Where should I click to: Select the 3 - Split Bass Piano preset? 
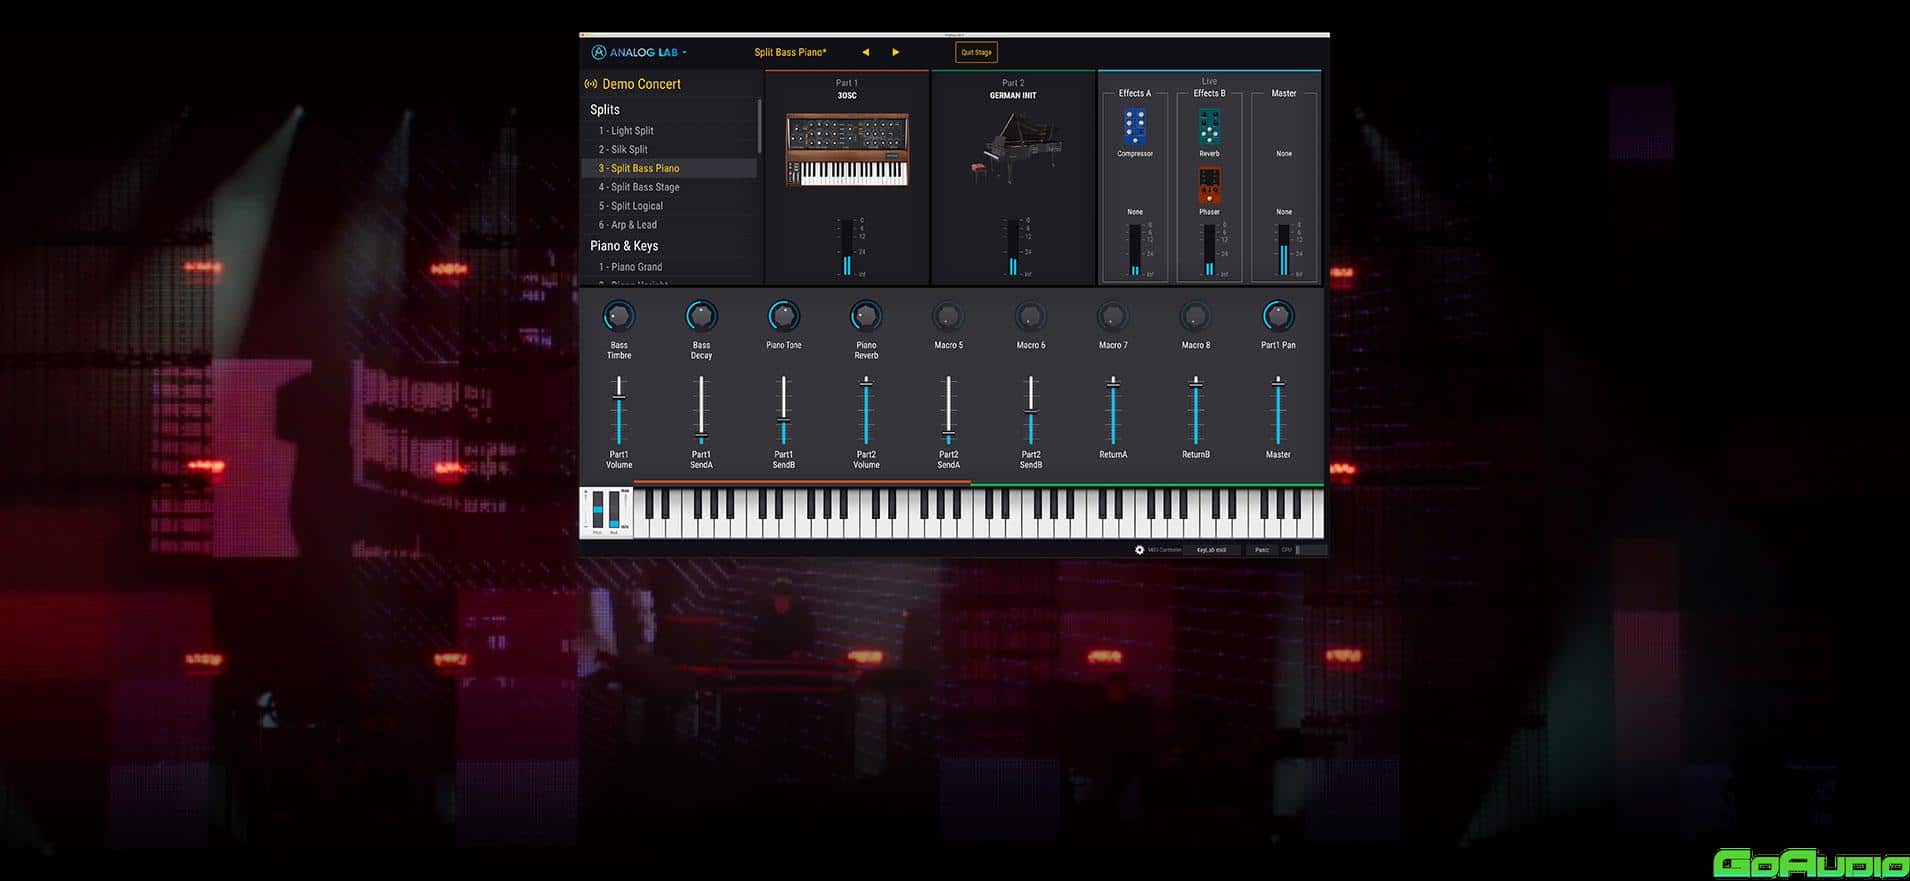tap(669, 168)
